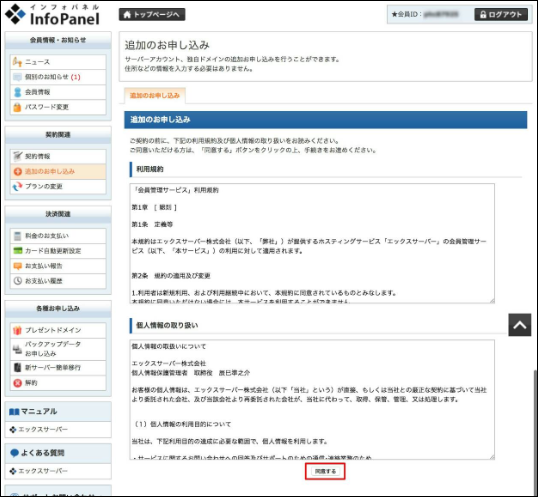Click inside the 利用規約 terms text box
The image size is (538, 497).
312,244
